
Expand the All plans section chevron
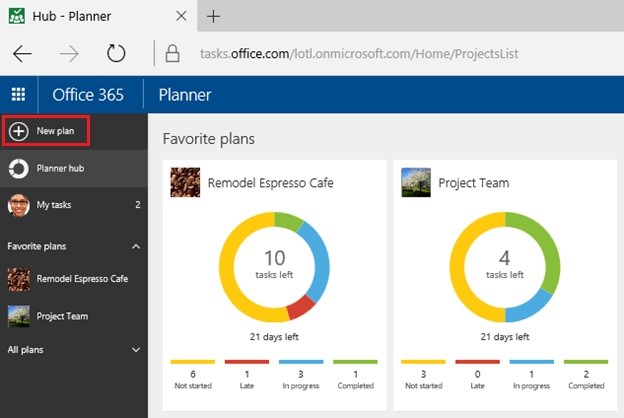pyautogui.click(x=136, y=350)
